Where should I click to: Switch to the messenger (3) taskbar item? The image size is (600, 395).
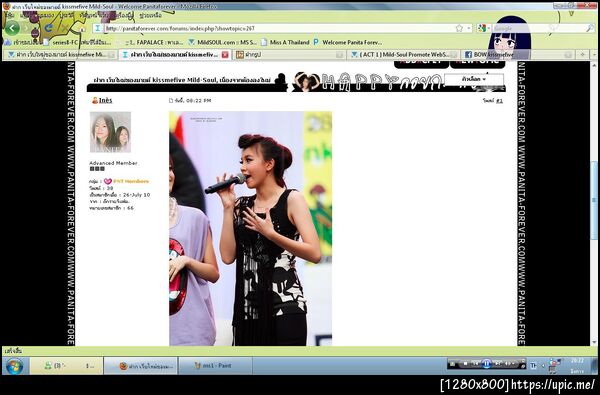[66, 366]
